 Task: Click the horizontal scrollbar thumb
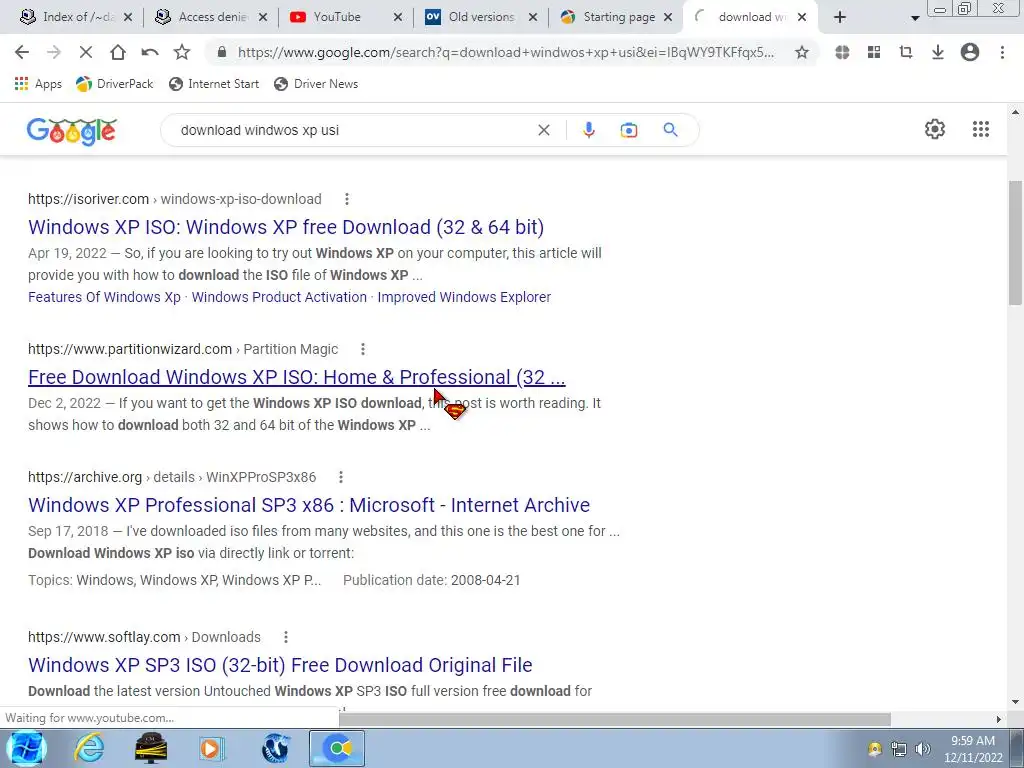615,719
